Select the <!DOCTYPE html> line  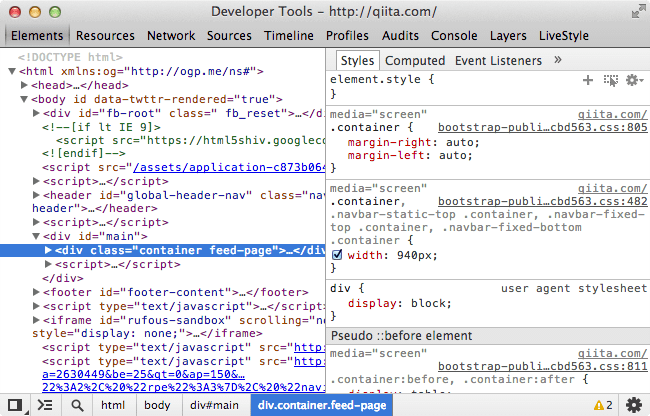[70, 57]
